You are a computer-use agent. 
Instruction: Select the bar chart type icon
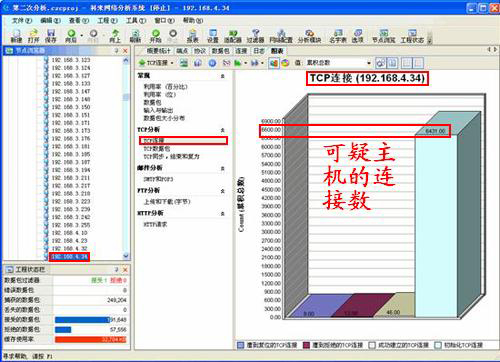(x=273, y=63)
